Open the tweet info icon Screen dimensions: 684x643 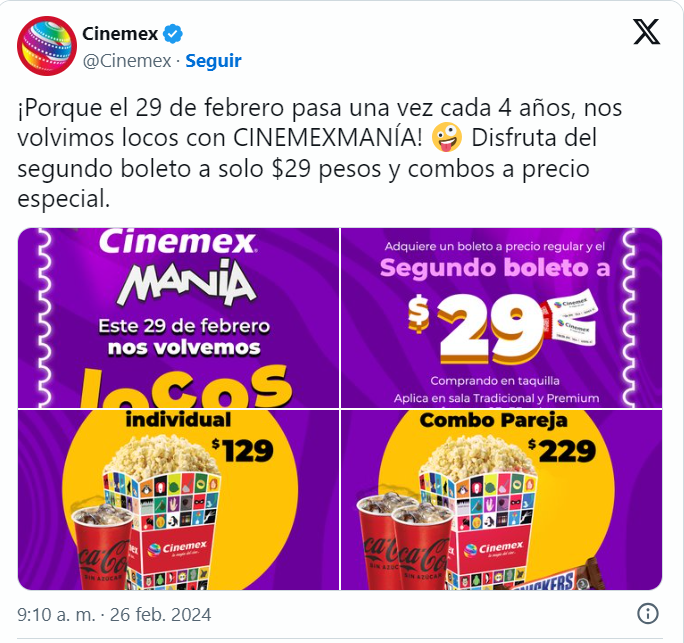coord(648,614)
